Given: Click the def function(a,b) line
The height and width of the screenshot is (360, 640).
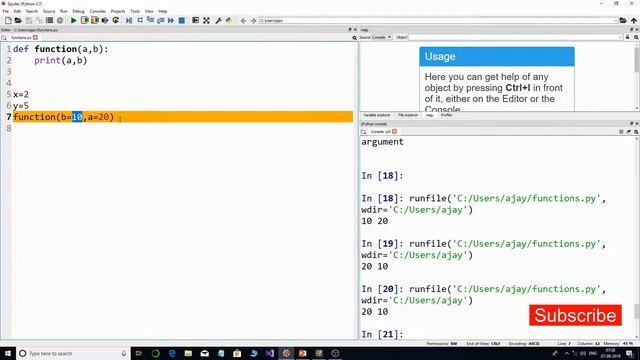Looking at the screenshot, I should (x=61, y=49).
